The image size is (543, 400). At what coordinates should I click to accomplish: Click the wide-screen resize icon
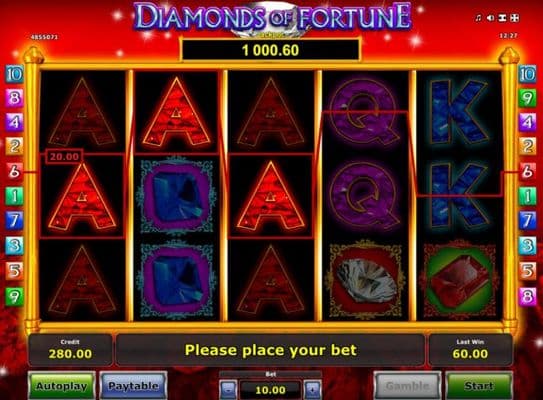click(502, 18)
